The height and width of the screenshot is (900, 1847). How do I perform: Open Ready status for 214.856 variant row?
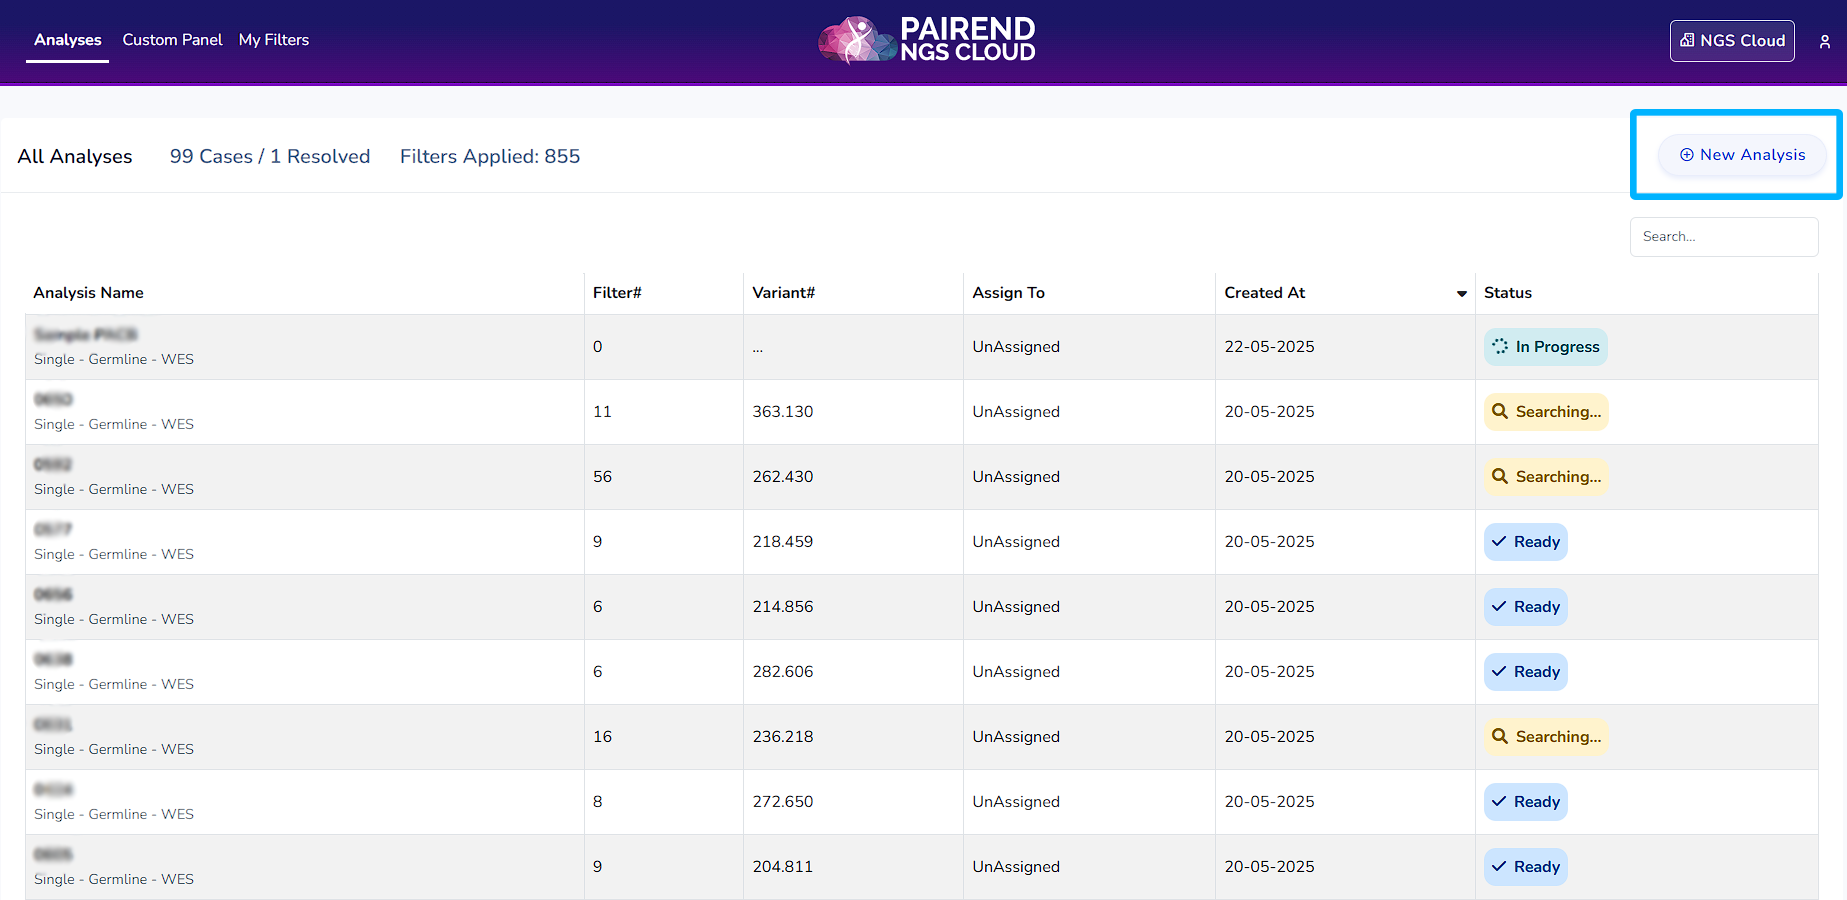1525,607
